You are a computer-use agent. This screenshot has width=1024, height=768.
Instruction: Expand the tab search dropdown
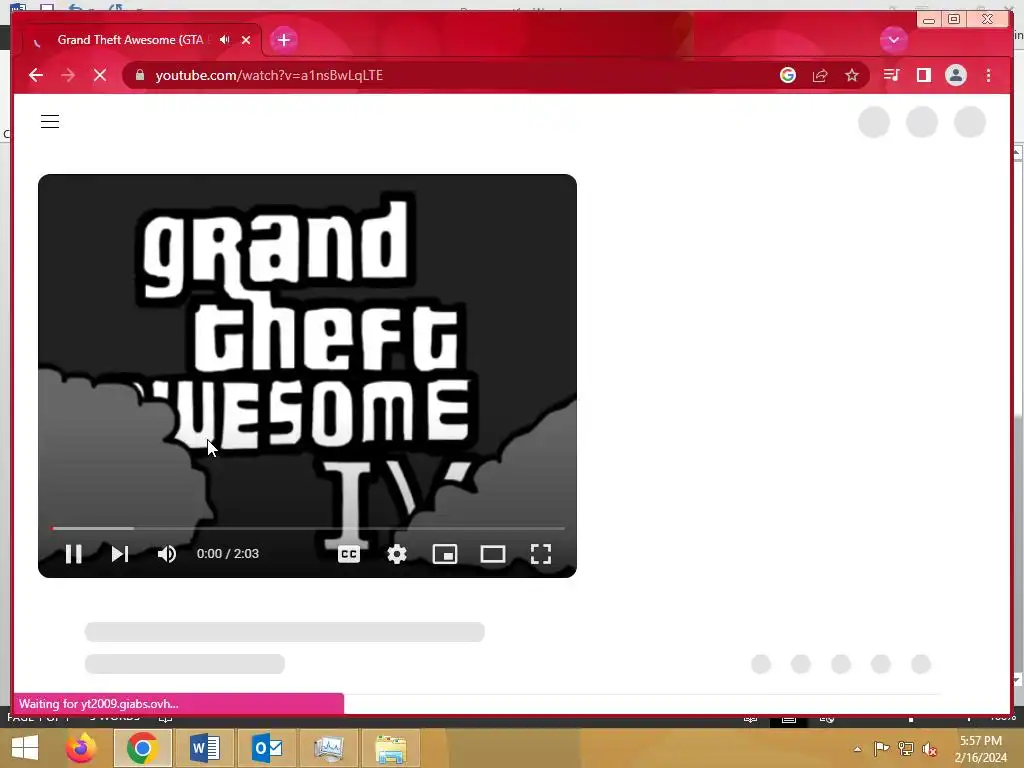point(893,40)
